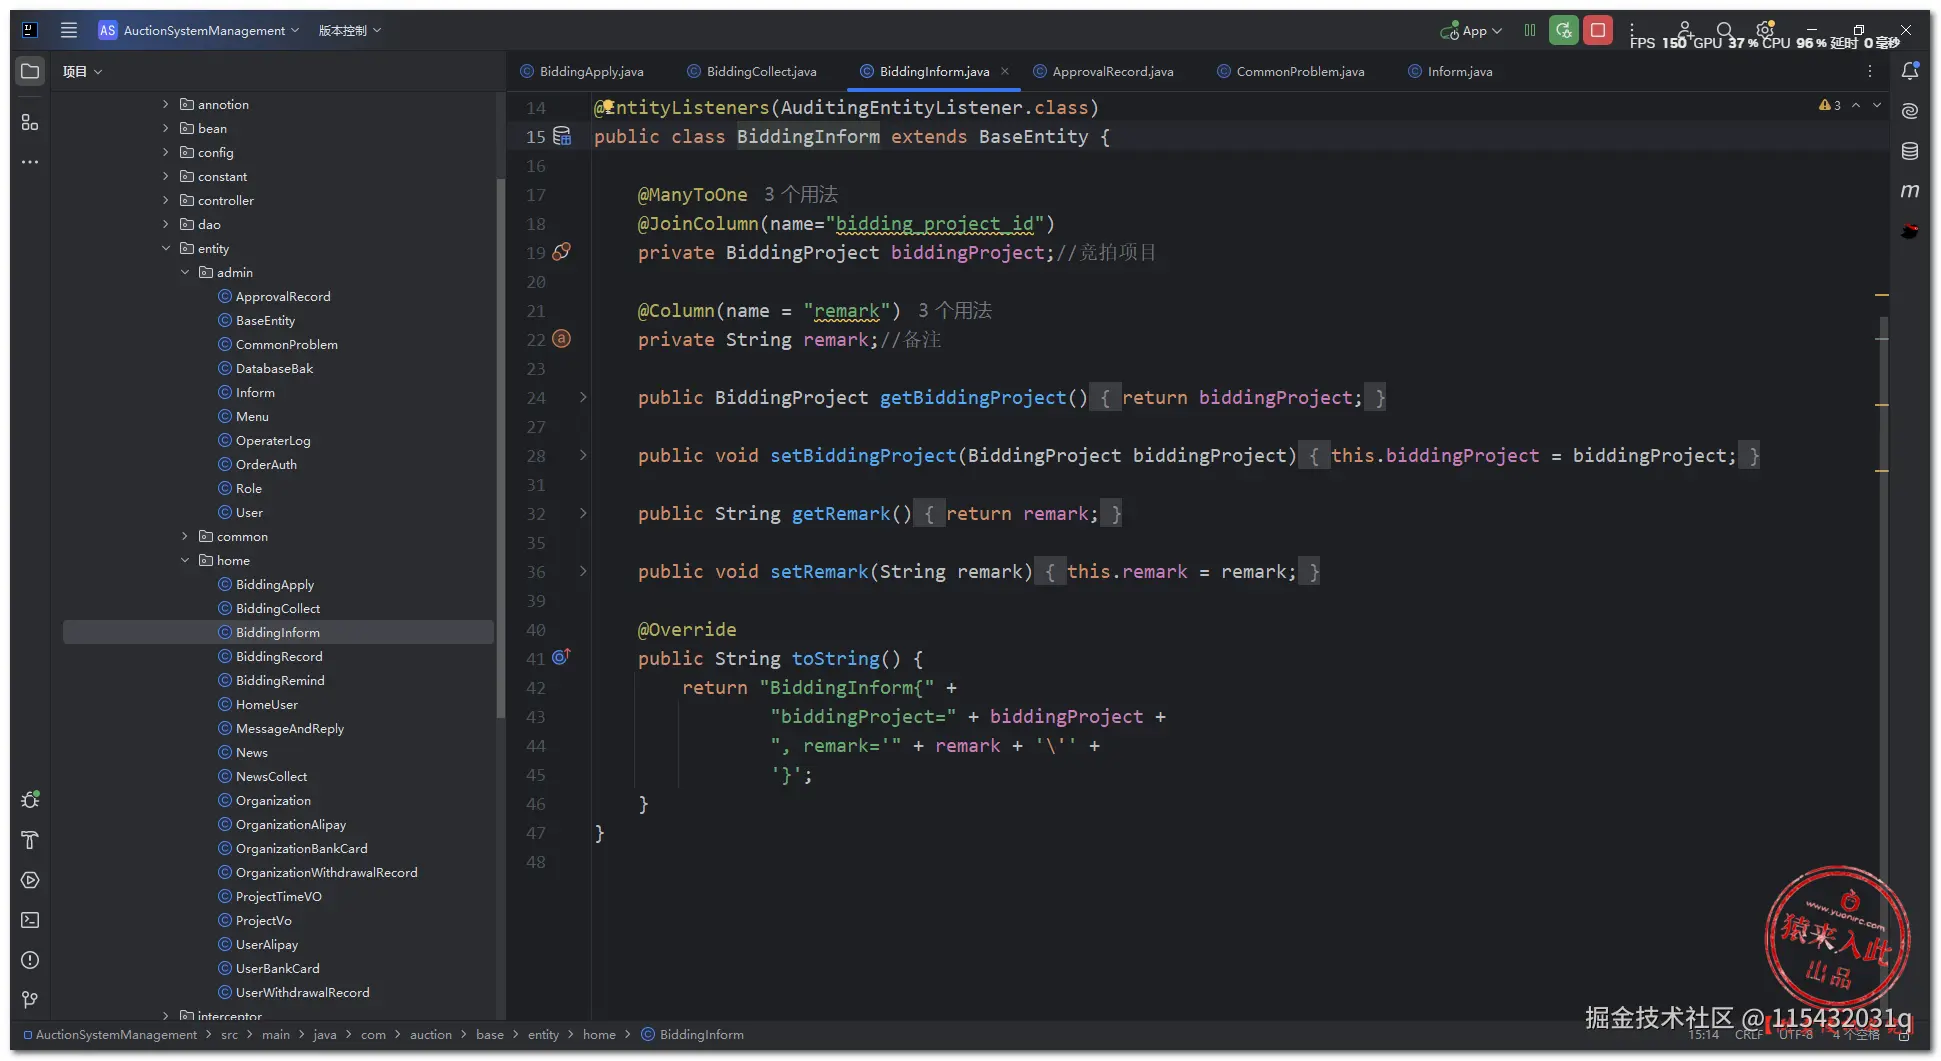Viewport: 1941px width, 1061px height.
Task: Select the OrganizationAlipay class in project tree
Action: (291, 824)
